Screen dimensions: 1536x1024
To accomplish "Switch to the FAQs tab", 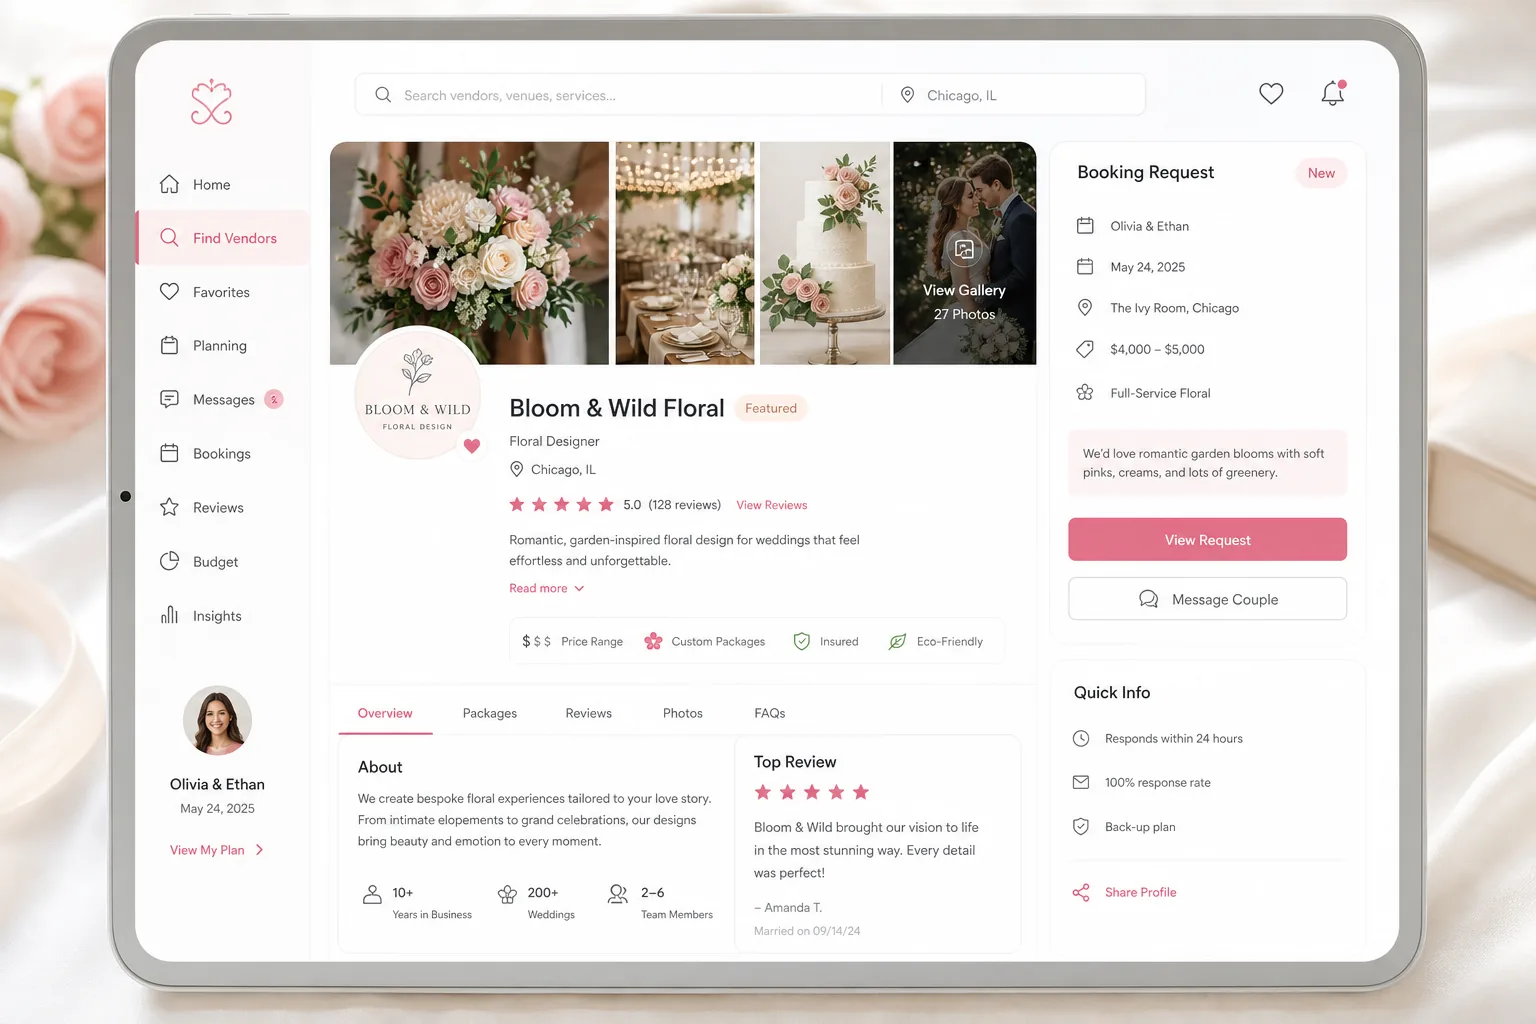I will click(x=770, y=713).
